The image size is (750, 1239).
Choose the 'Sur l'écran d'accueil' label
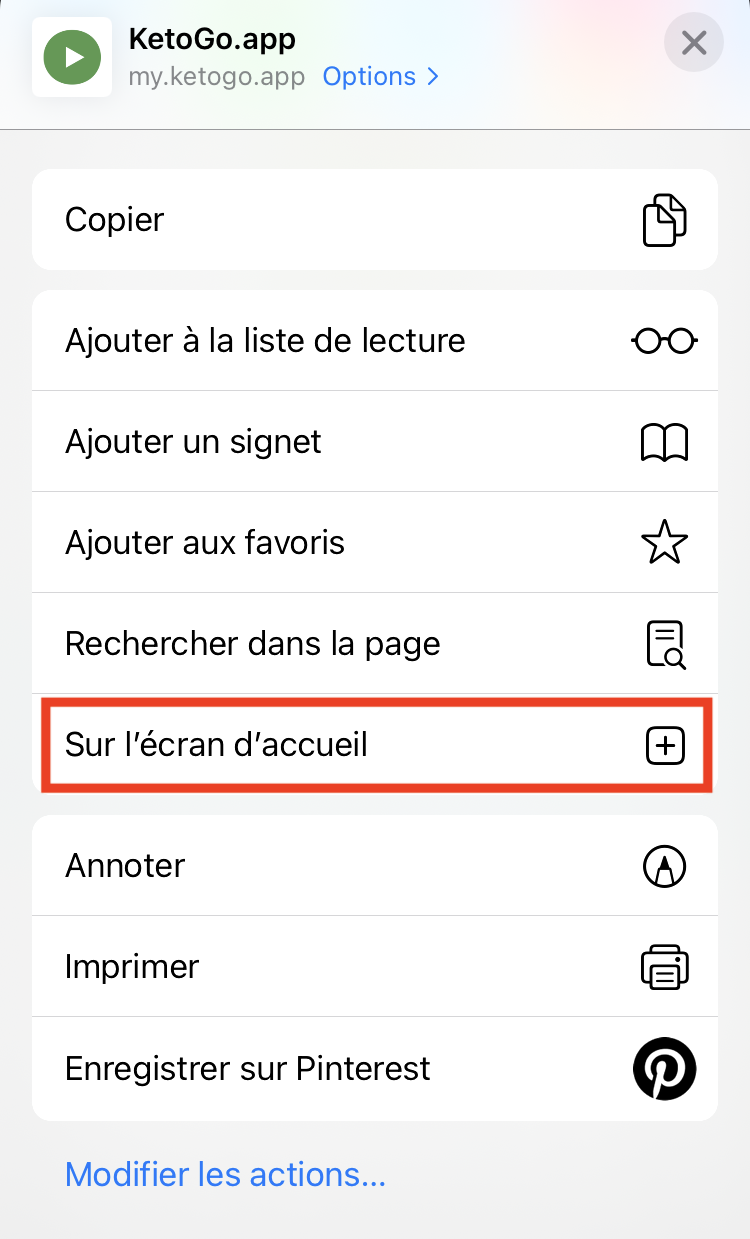(x=216, y=745)
